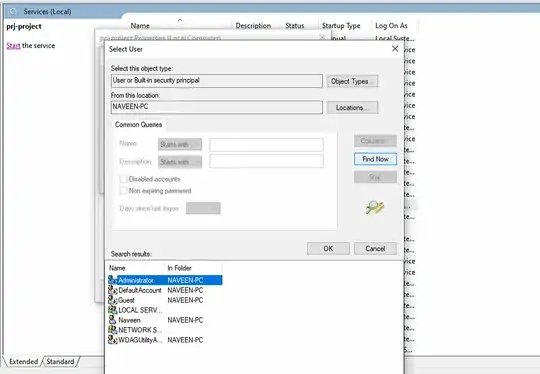Click the Services (Local) header icon
Image resolution: width=540 pixels, height=374 pixels.
pos(13,11)
